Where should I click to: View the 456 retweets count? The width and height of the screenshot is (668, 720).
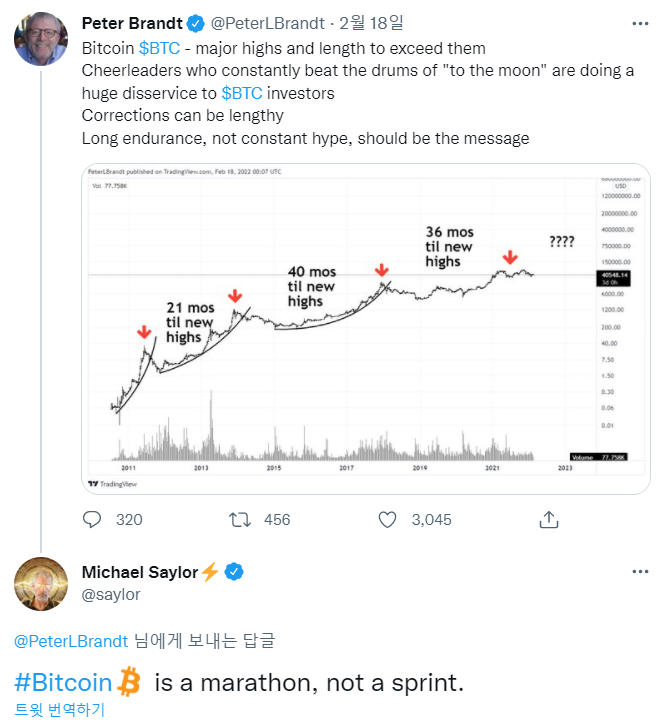[x=277, y=520]
